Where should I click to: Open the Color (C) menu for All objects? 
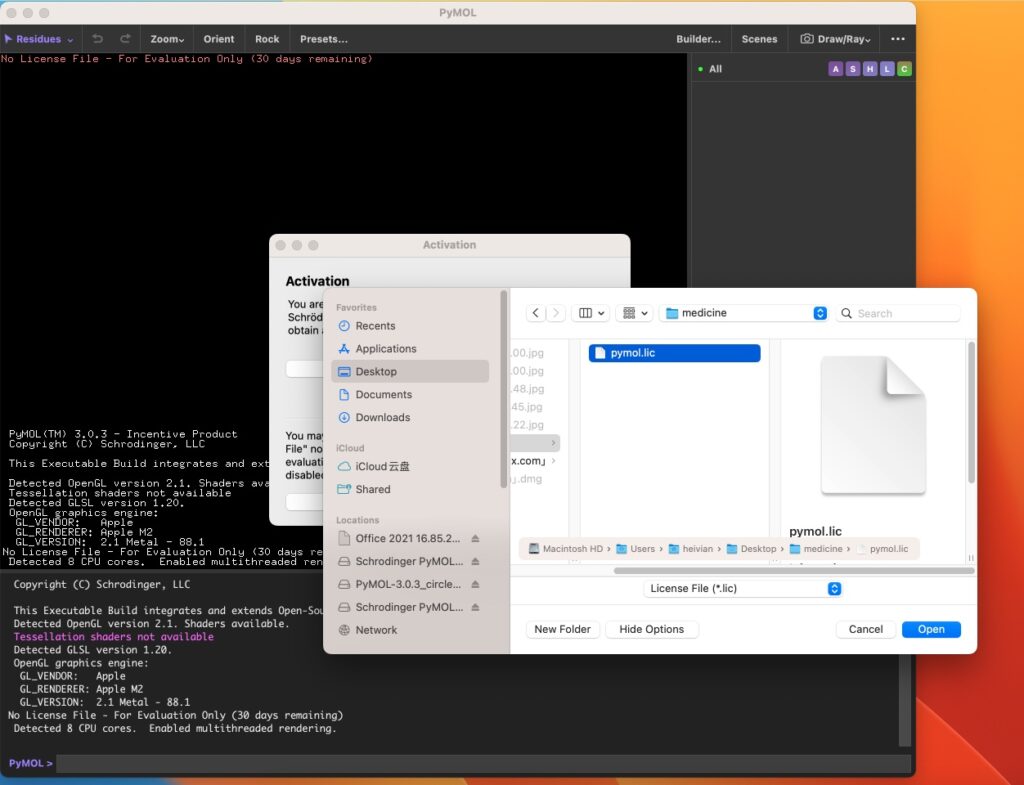903,68
